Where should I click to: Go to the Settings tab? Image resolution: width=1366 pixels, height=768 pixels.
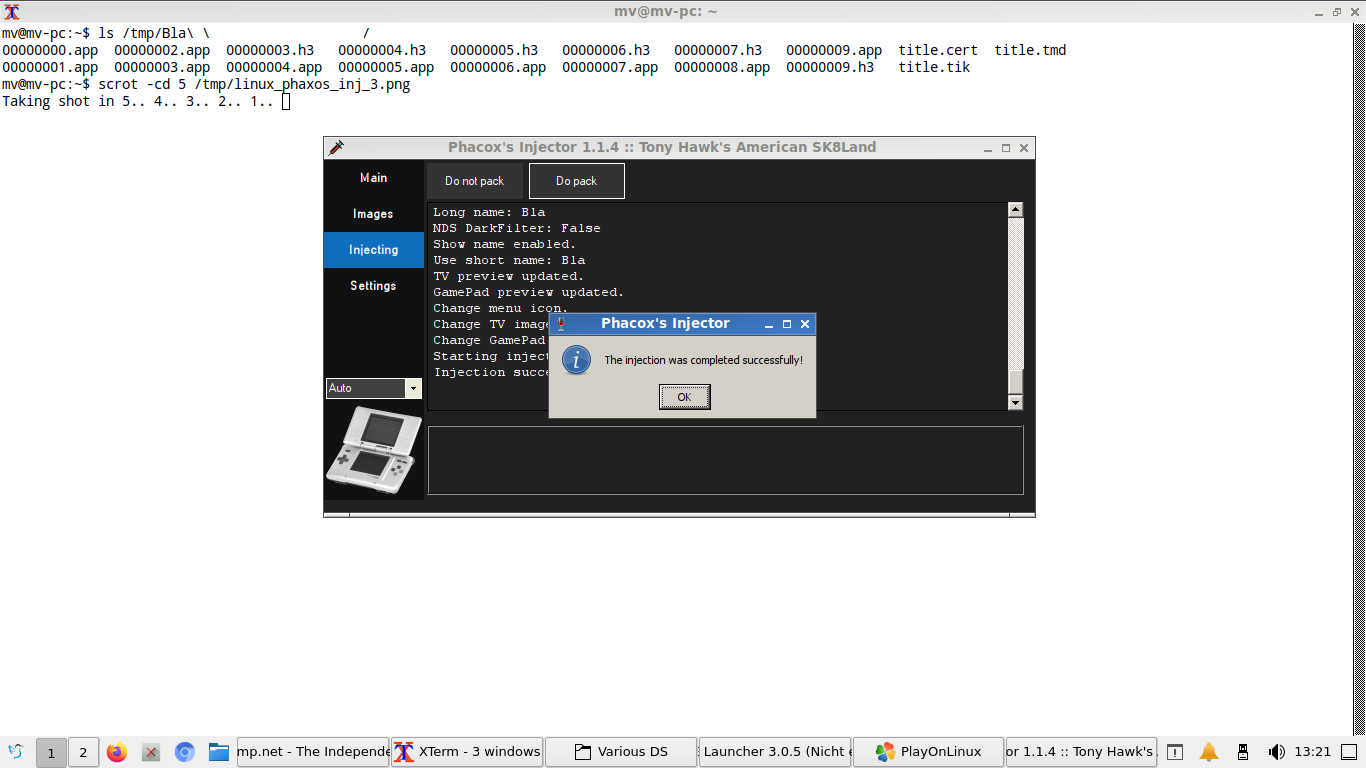coord(374,286)
